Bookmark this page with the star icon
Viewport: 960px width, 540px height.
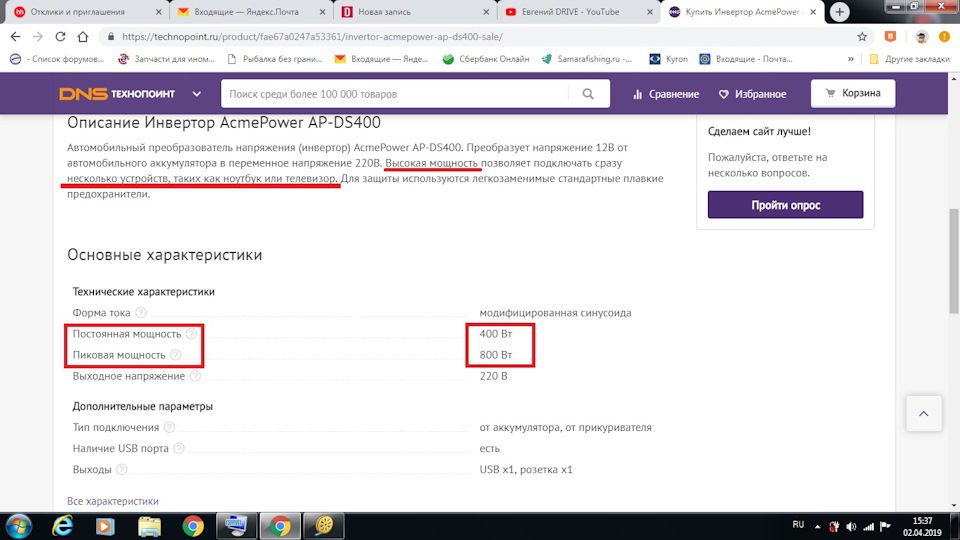point(862,37)
